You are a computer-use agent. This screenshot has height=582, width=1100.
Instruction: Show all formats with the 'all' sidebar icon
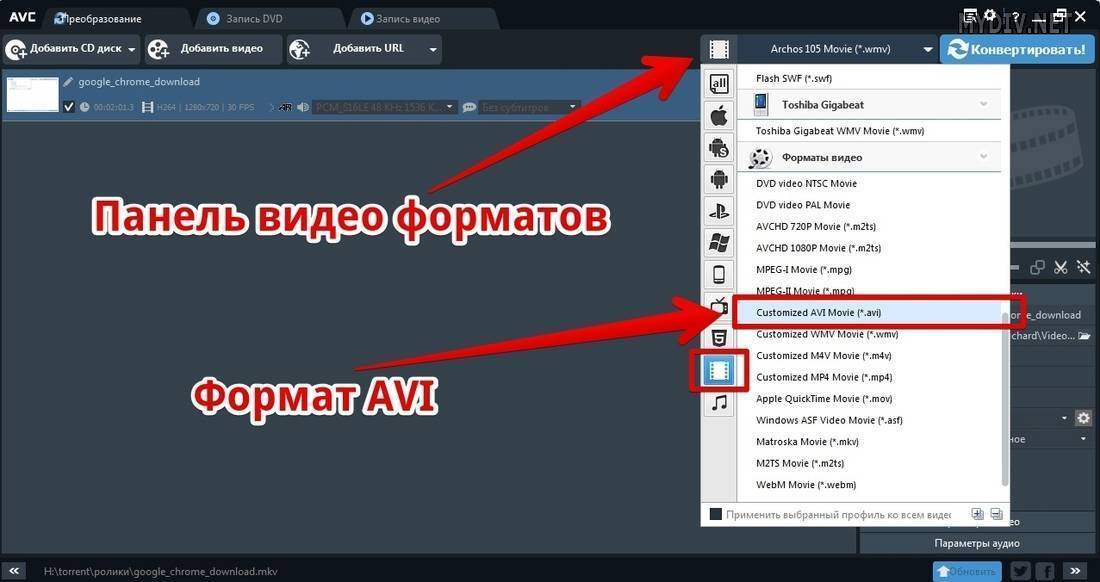719,84
